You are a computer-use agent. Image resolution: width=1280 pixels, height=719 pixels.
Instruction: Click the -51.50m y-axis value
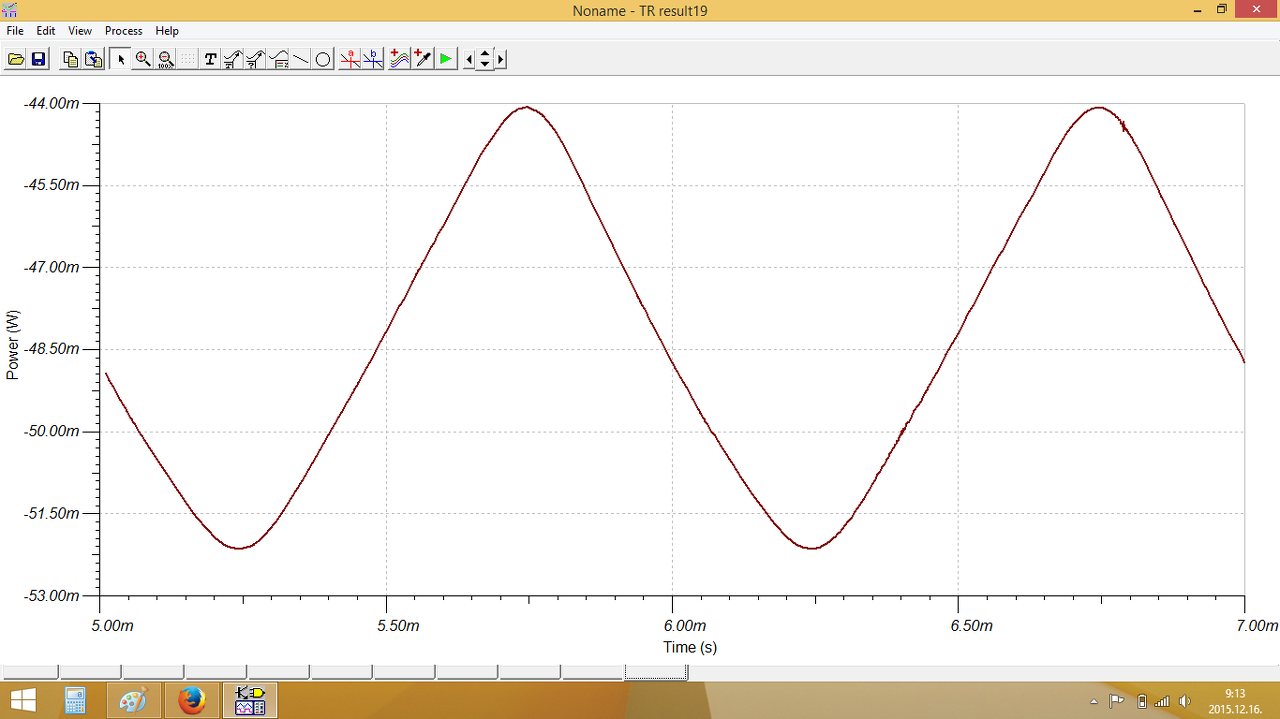(51, 513)
